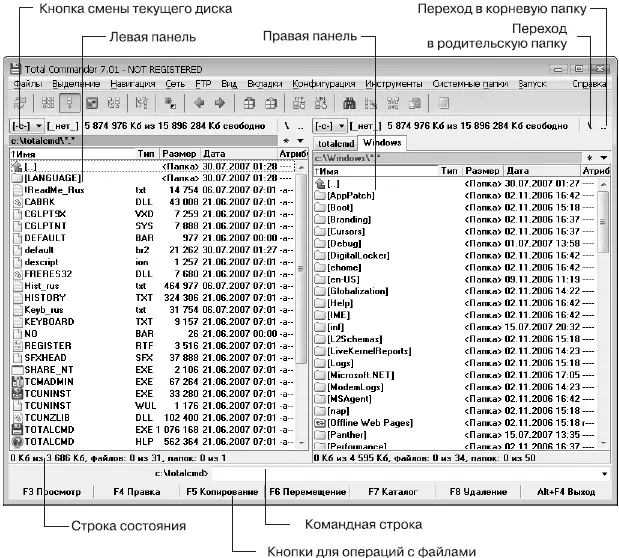Click left panel root folder backslash button
The image size is (619, 558).
click(x=287, y=126)
